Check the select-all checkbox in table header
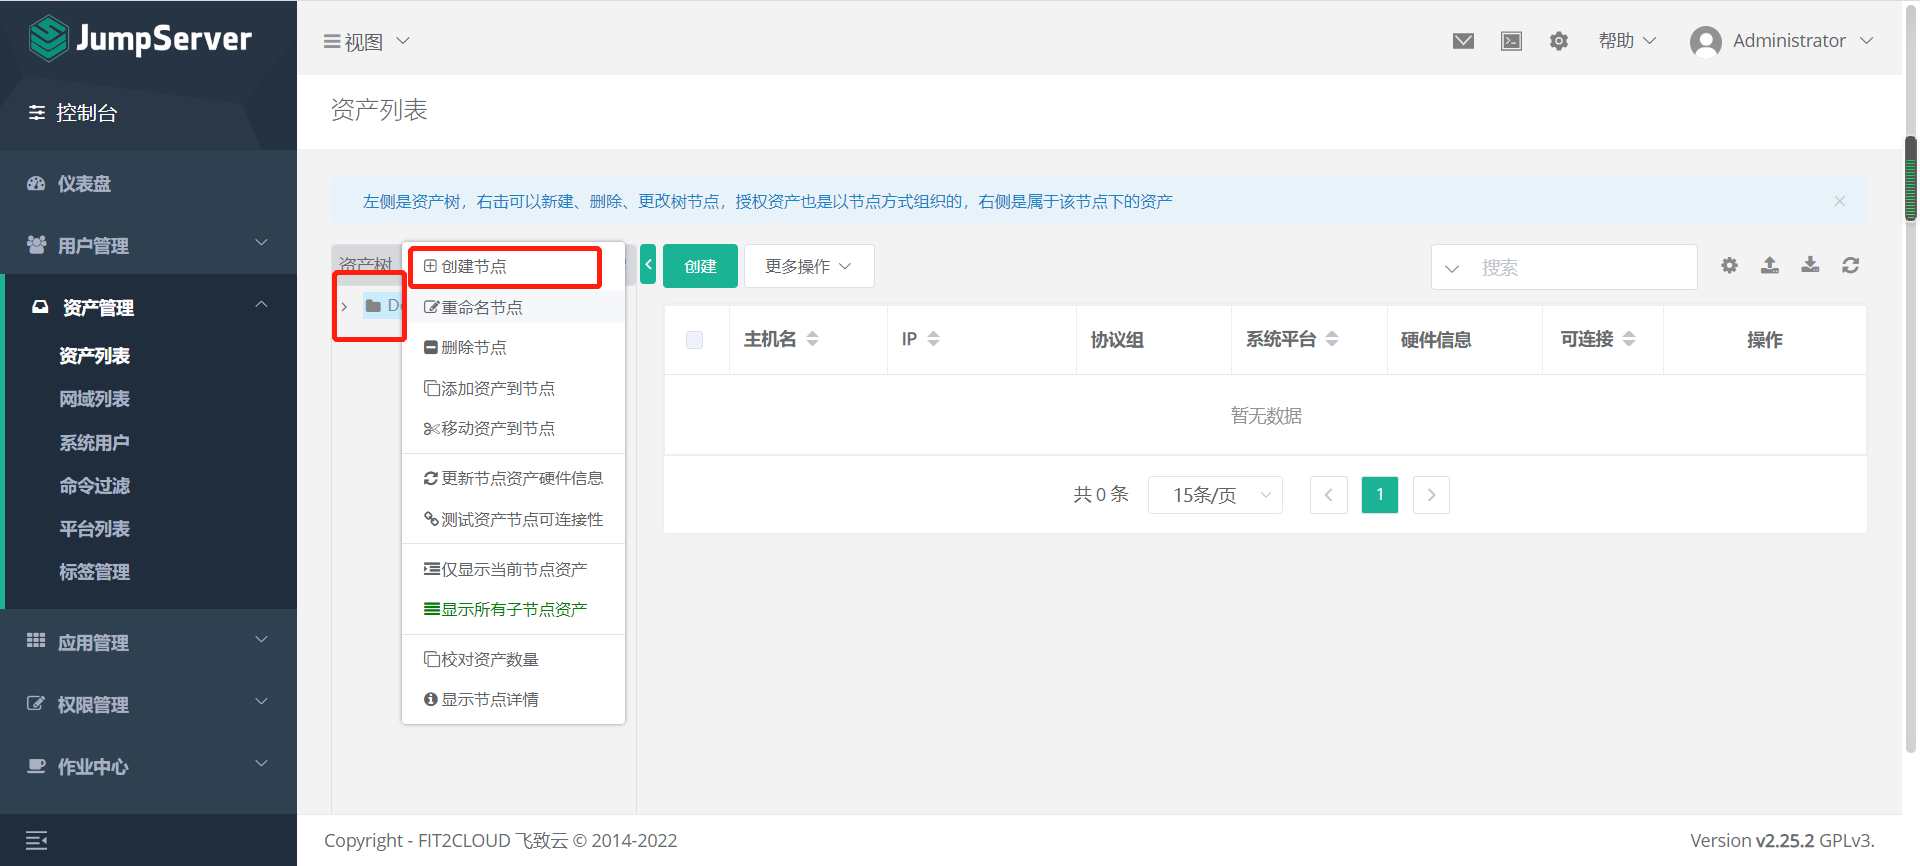The image size is (1920, 866). (x=694, y=340)
